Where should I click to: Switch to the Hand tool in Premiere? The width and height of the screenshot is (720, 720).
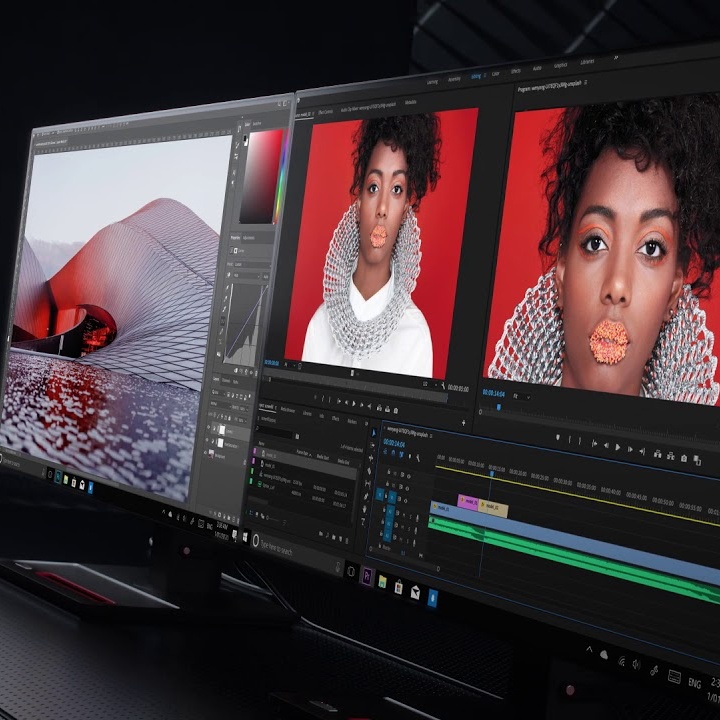coord(365,509)
